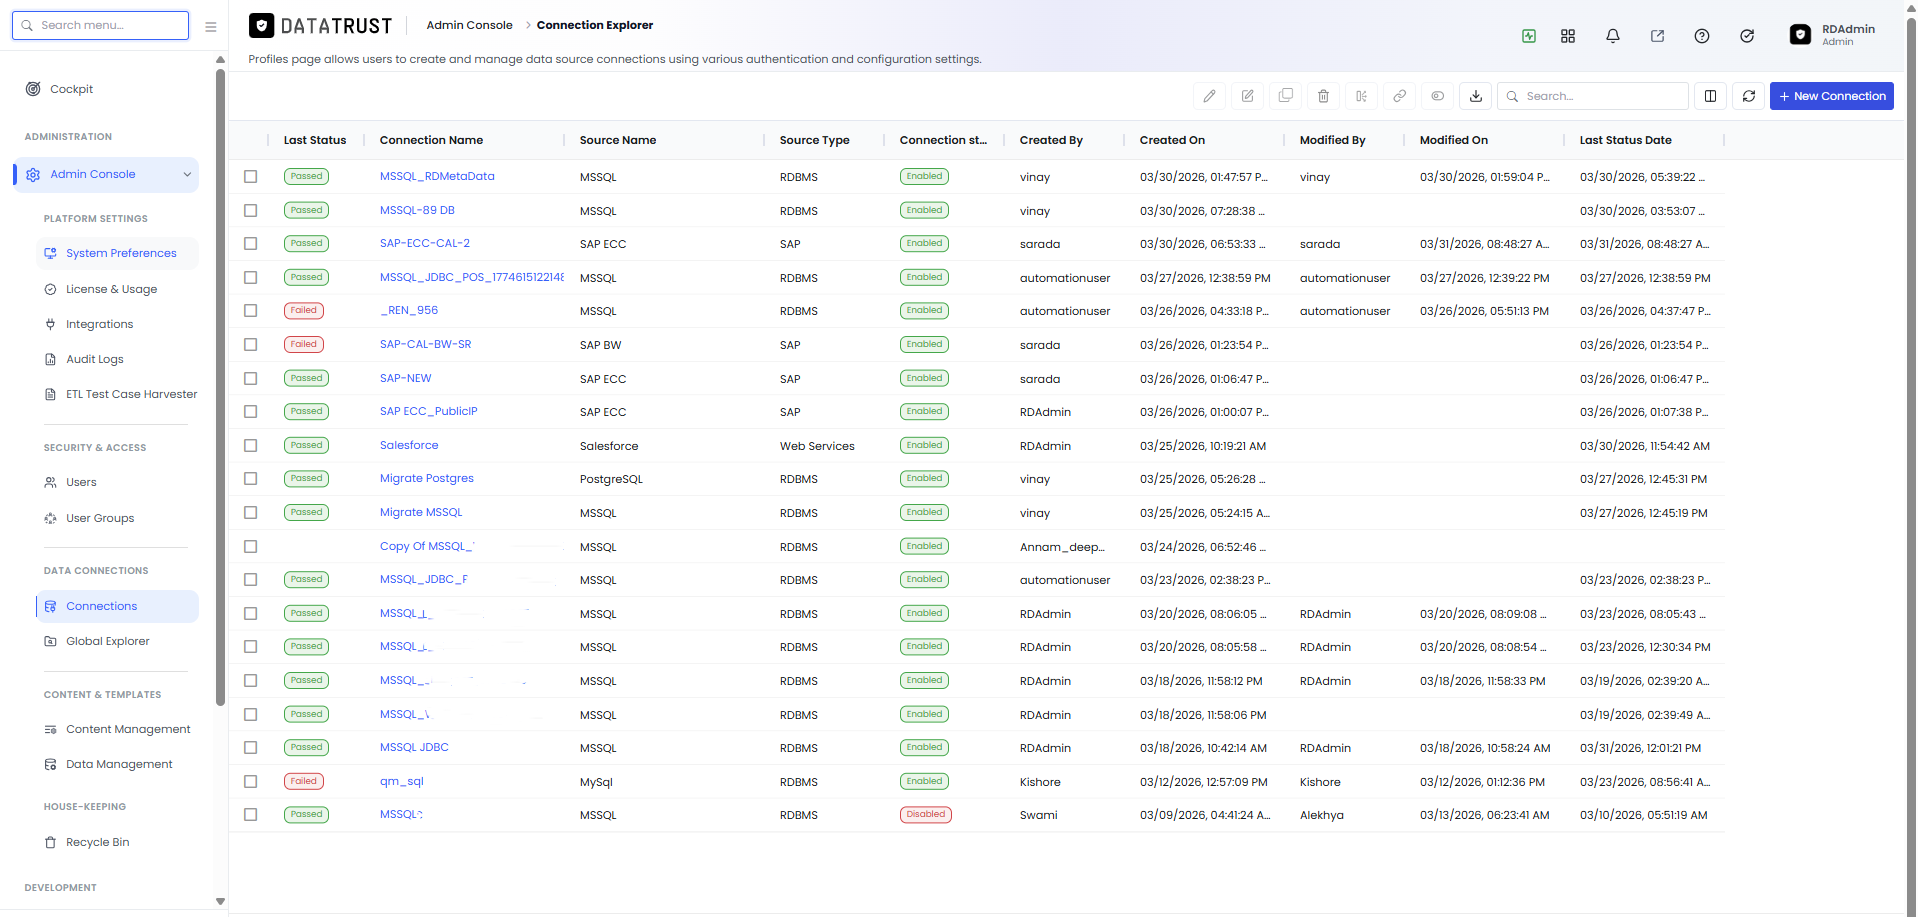
Task: Click the sidebar vertical scrollbar
Action: [220, 387]
